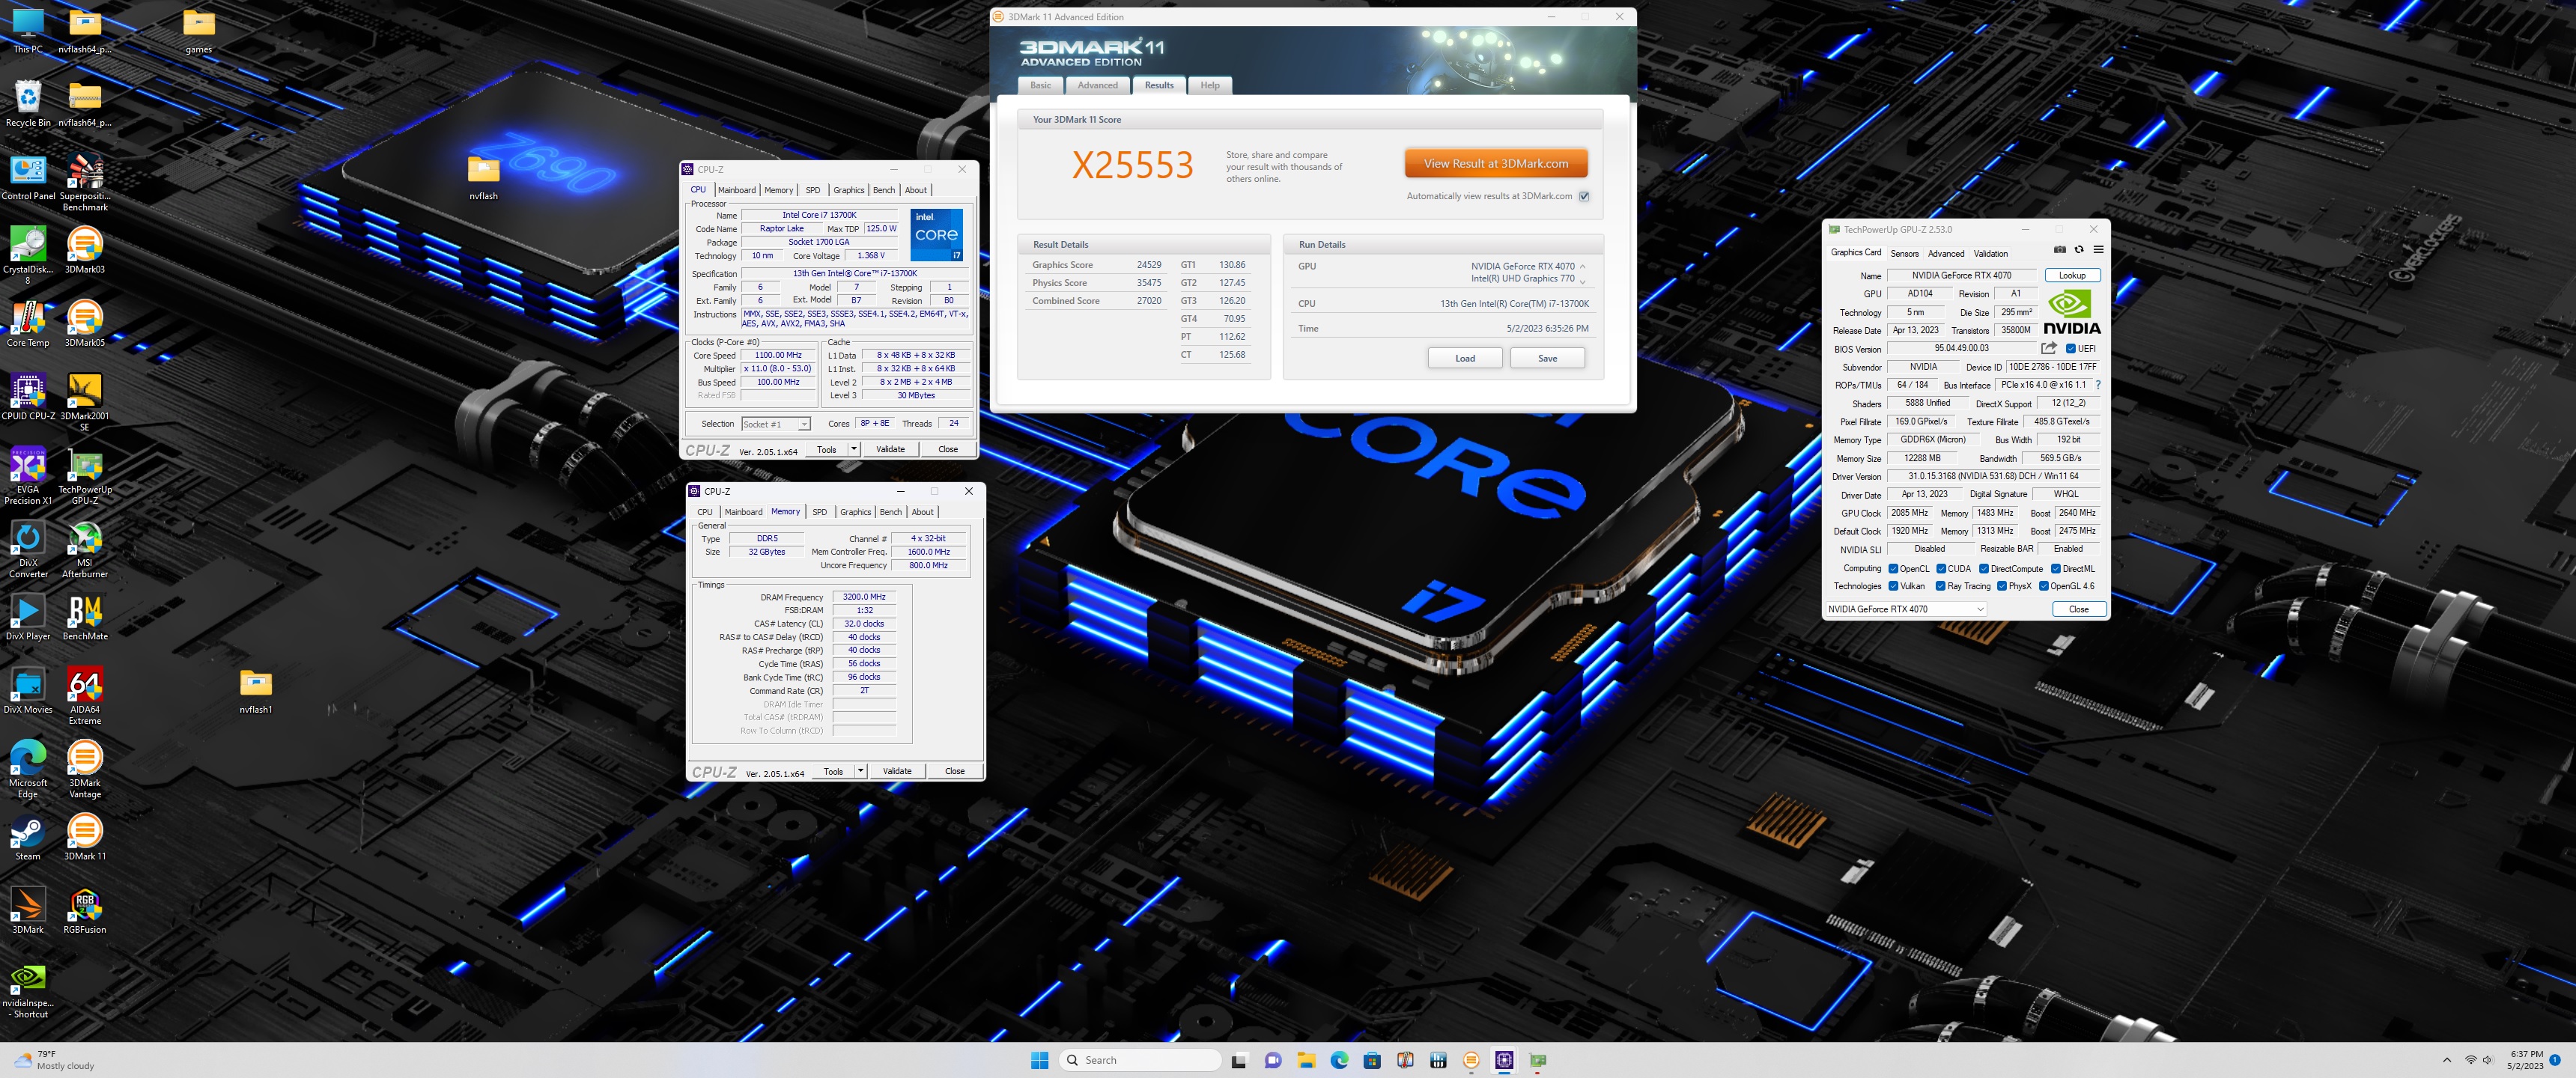Image resolution: width=2576 pixels, height=1078 pixels.
Task: Select the Bench tab in upper CPU-Z window
Action: pyautogui.click(x=883, y=190)
